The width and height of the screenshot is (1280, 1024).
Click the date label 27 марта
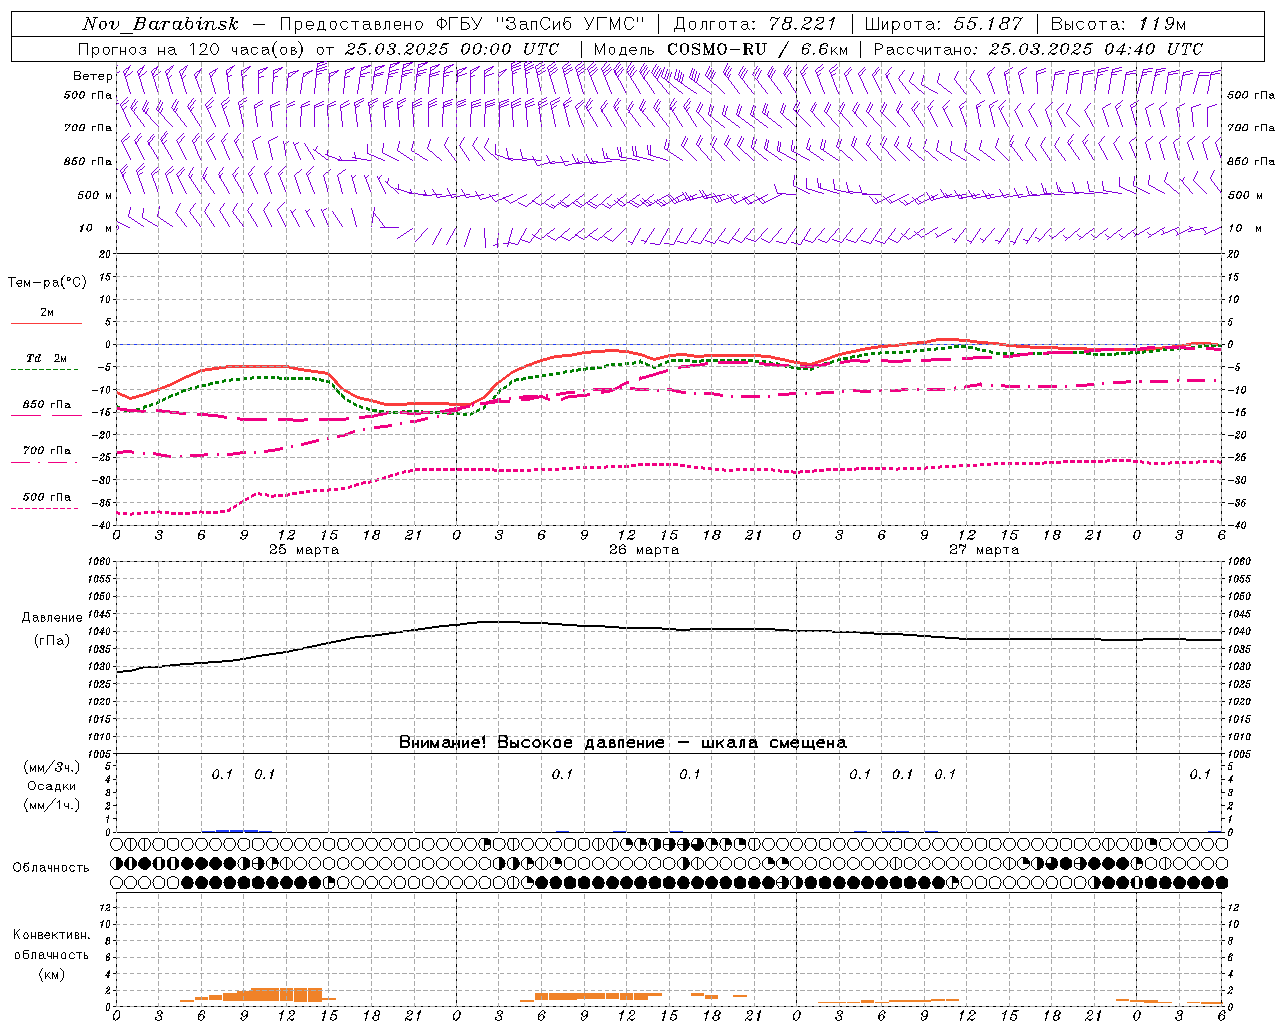(x=984, y=549)
